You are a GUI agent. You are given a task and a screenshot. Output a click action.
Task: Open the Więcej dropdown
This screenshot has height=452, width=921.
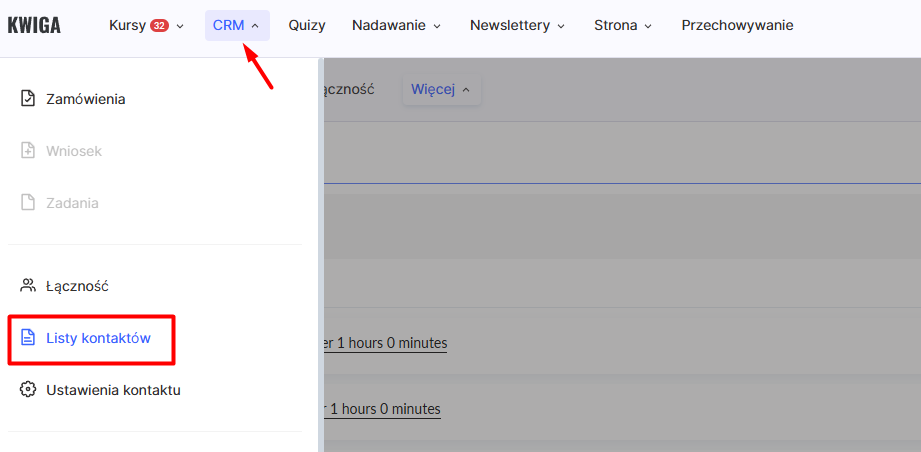441,89
